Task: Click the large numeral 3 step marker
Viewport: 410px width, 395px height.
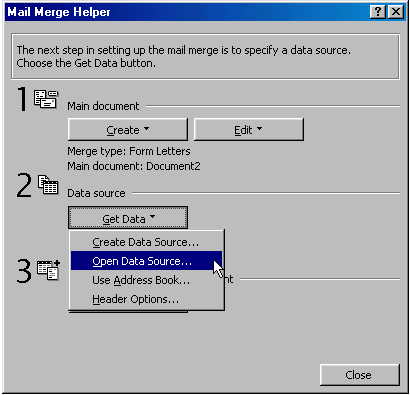Action: pos(24,271)
